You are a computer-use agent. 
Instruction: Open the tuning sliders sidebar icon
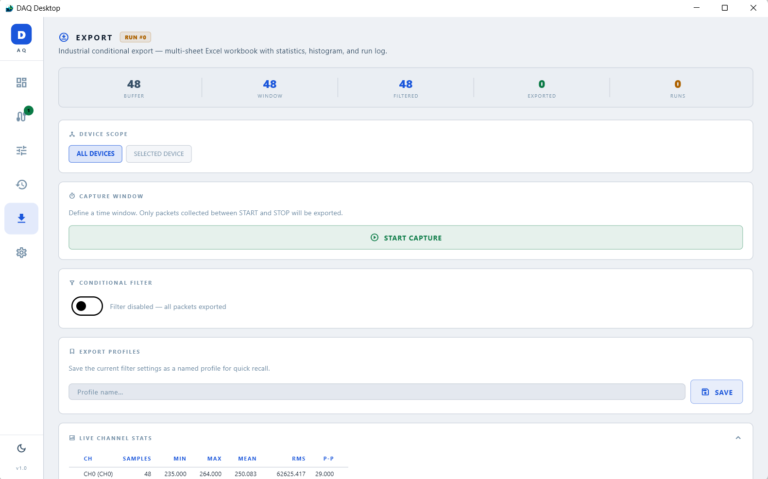pos(21,150)
